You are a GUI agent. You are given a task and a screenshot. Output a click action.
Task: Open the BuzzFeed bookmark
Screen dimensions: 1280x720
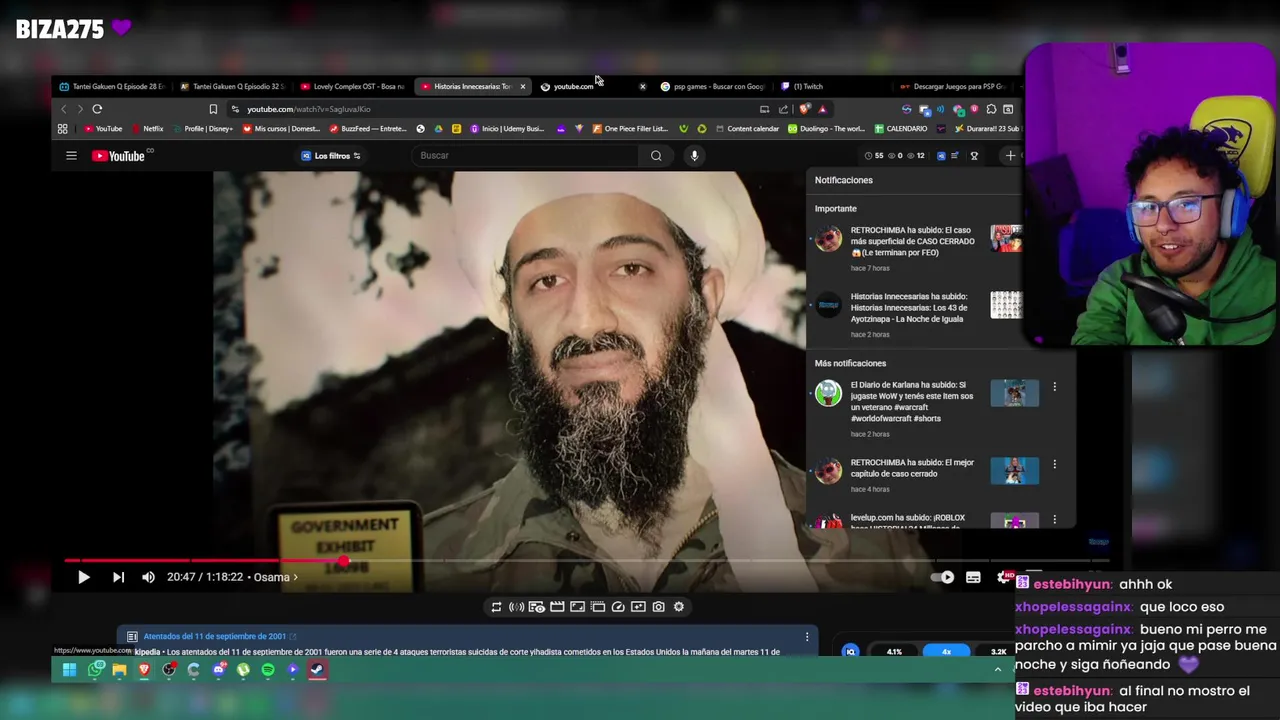[x=368, y=129]
